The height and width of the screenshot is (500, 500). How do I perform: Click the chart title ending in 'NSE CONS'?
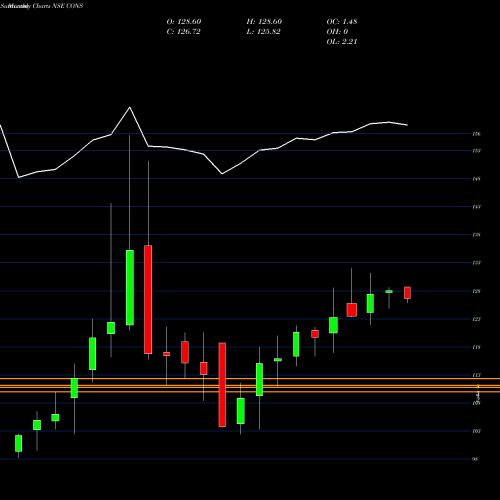tap(42, 6)
